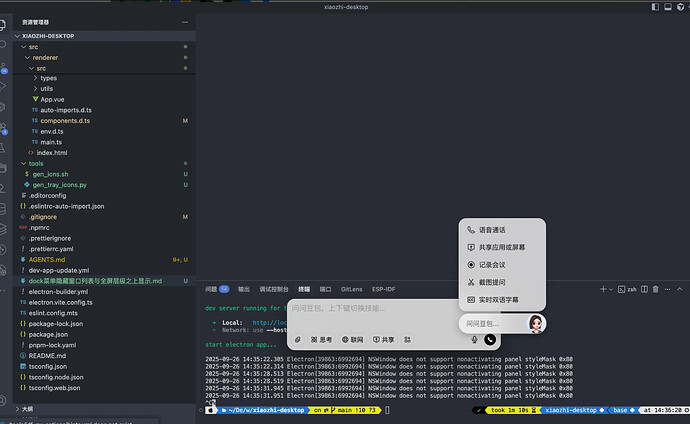Collapse the tools folder

[104, 163]
